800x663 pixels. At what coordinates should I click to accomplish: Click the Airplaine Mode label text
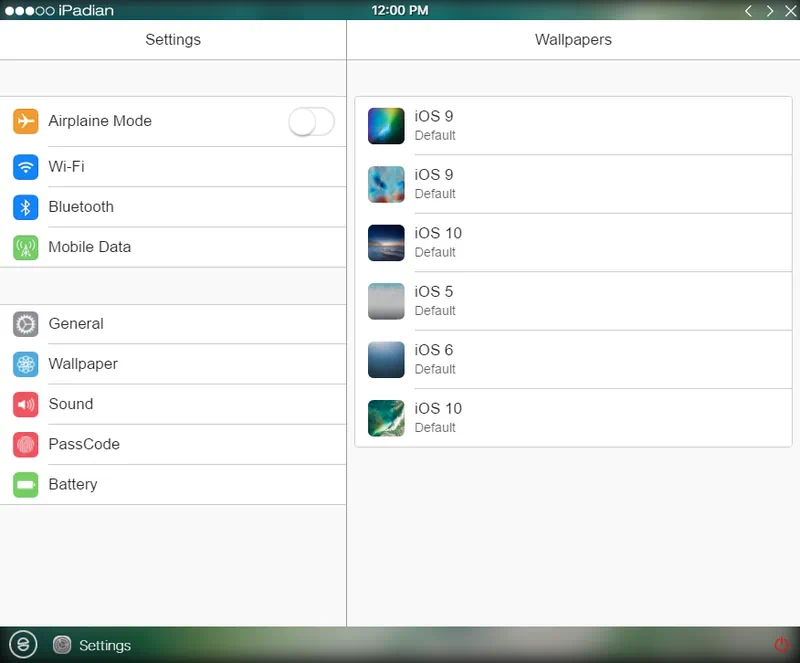pyautogui.click(x=100, y=121)
